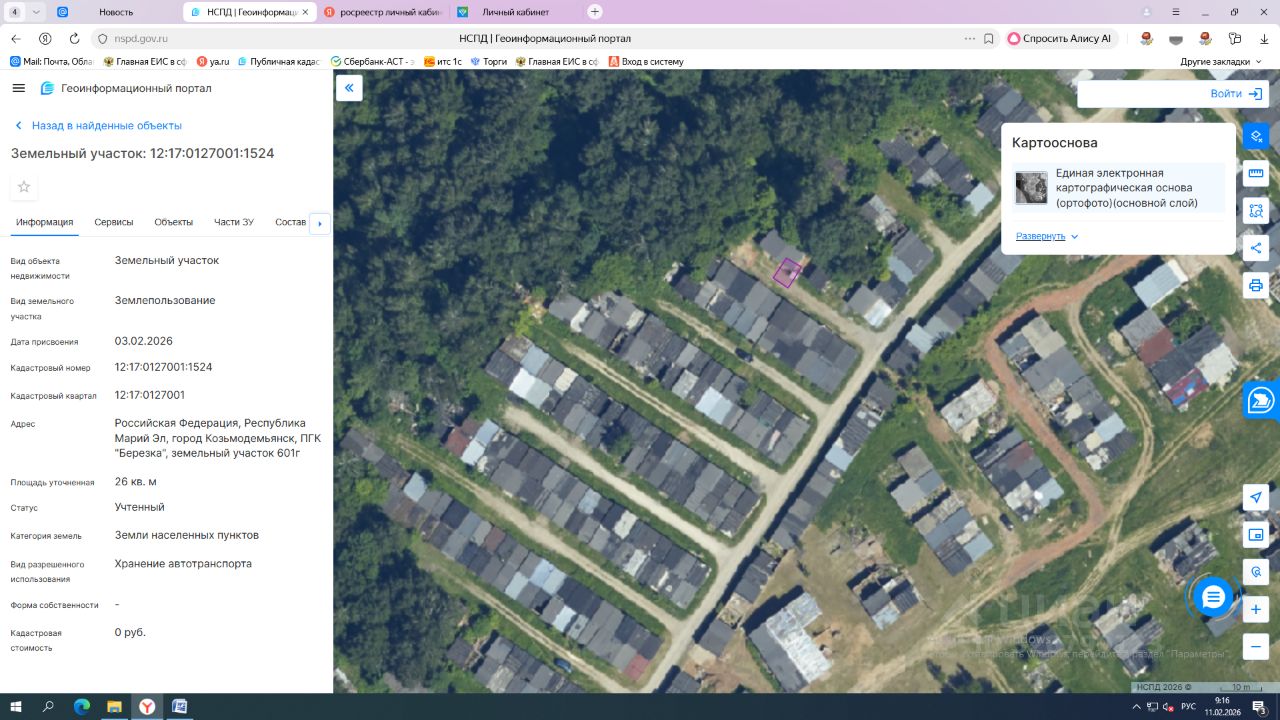Click cadastral number 12:17:0127001:1524 value

click(163, 367)
